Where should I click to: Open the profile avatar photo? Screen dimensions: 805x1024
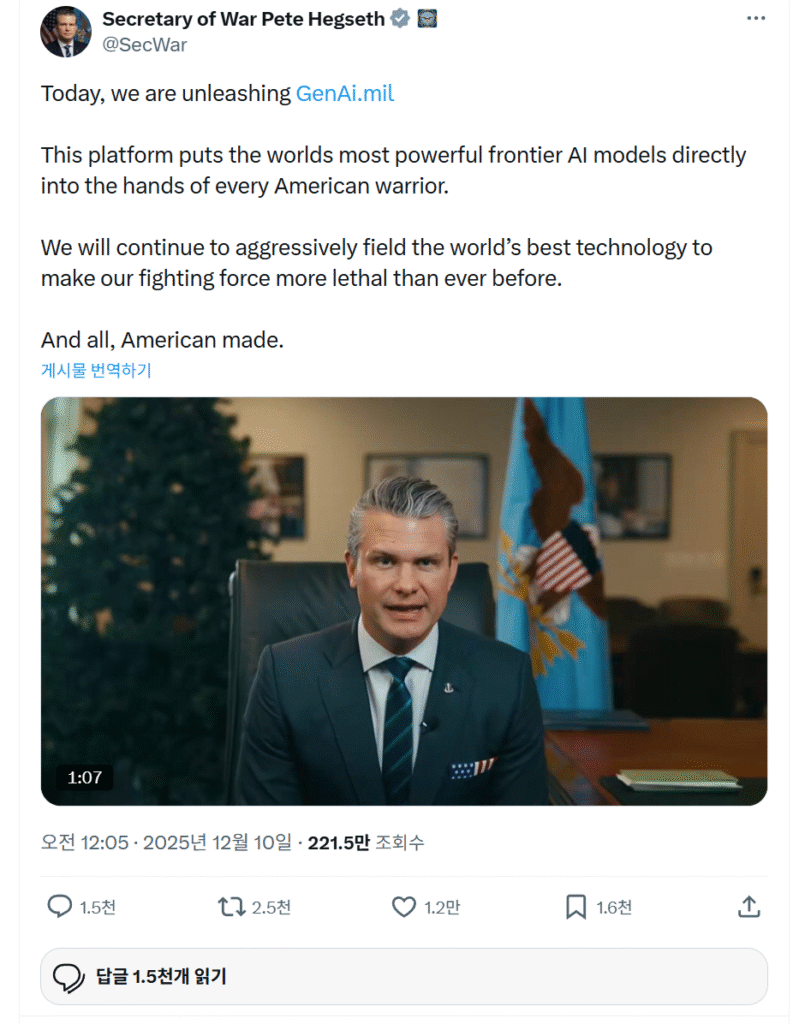tap(65, 32)
